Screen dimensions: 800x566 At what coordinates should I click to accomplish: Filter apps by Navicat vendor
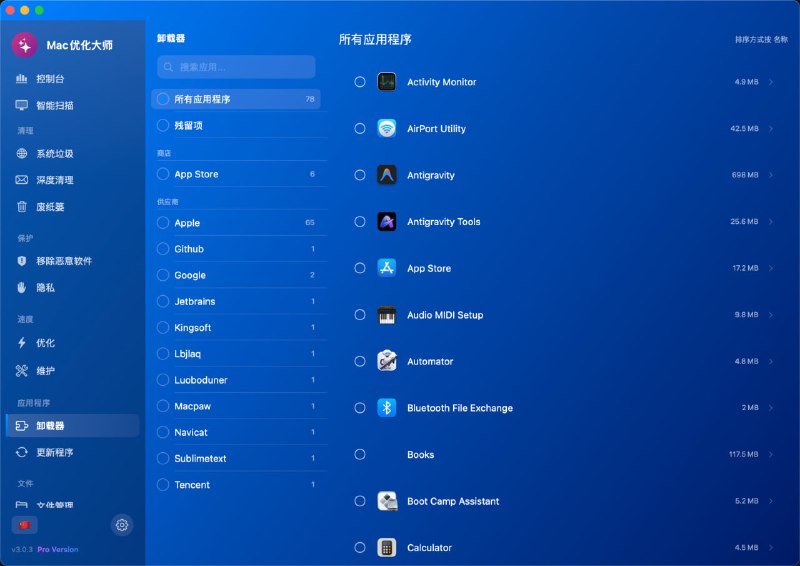pos(236,432)
